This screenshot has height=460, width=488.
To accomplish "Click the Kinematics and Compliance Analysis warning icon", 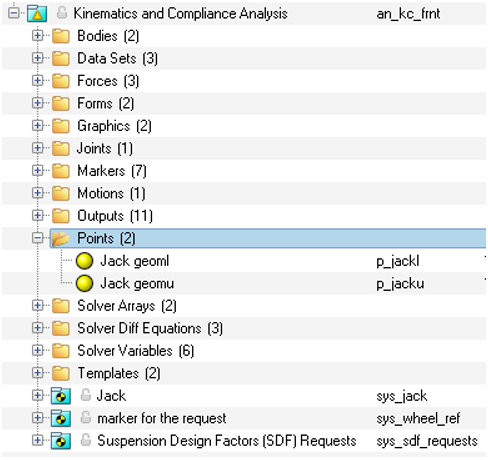I will [x=37, y=13].
